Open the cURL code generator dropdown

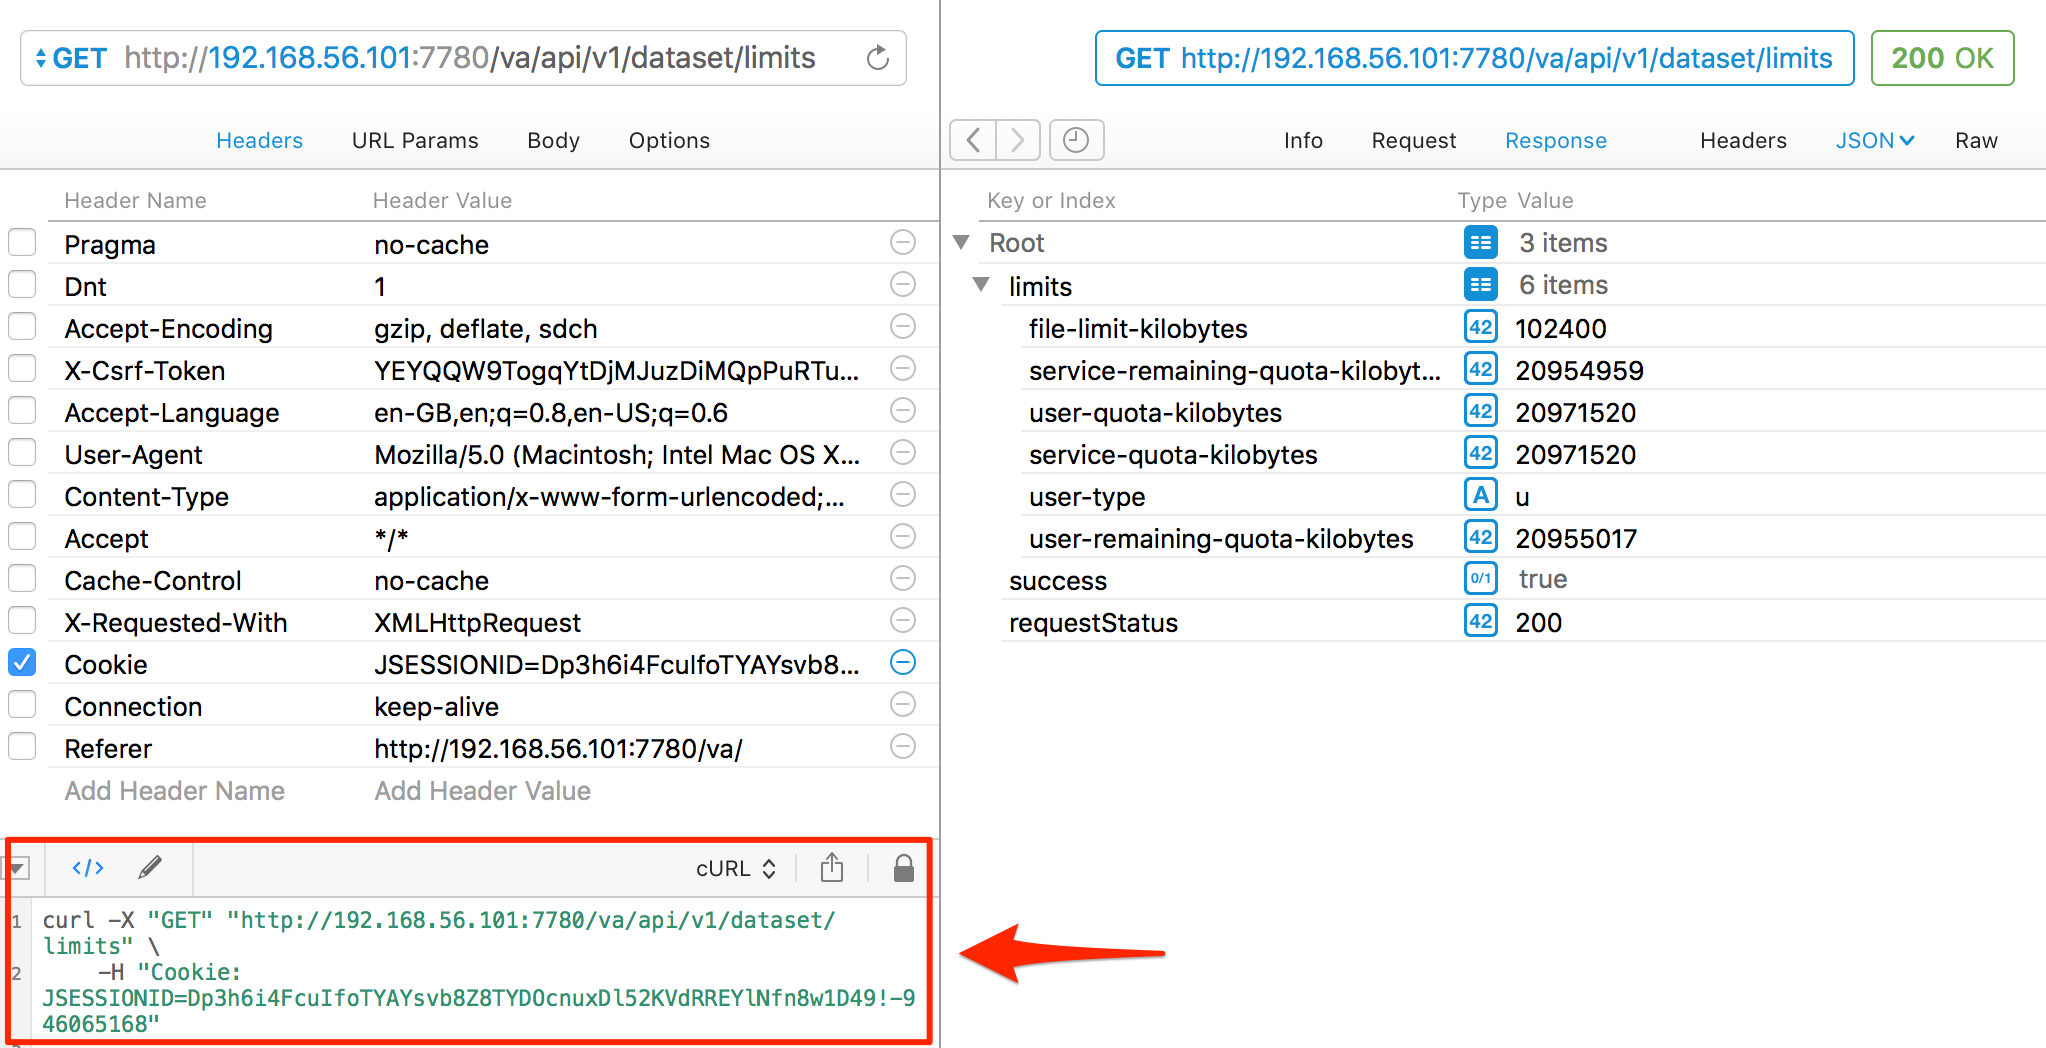(x=735, y=868)
